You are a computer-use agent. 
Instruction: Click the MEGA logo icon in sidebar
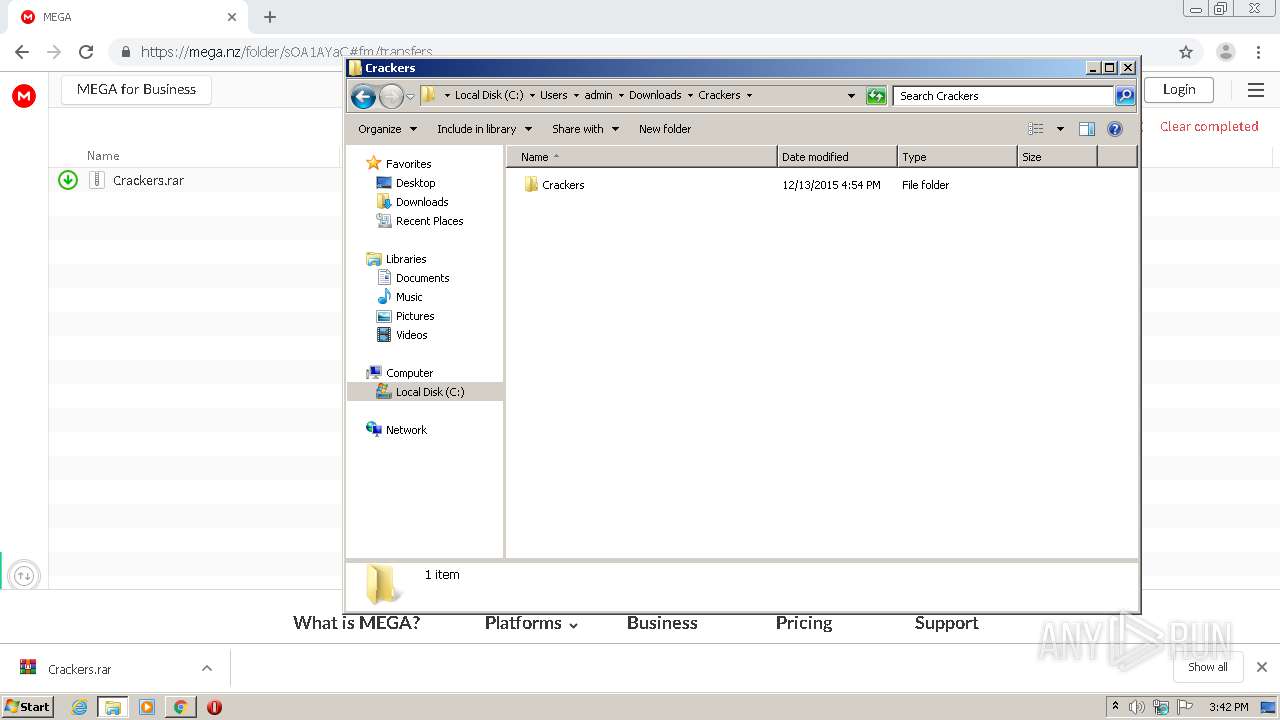point(24,96)
